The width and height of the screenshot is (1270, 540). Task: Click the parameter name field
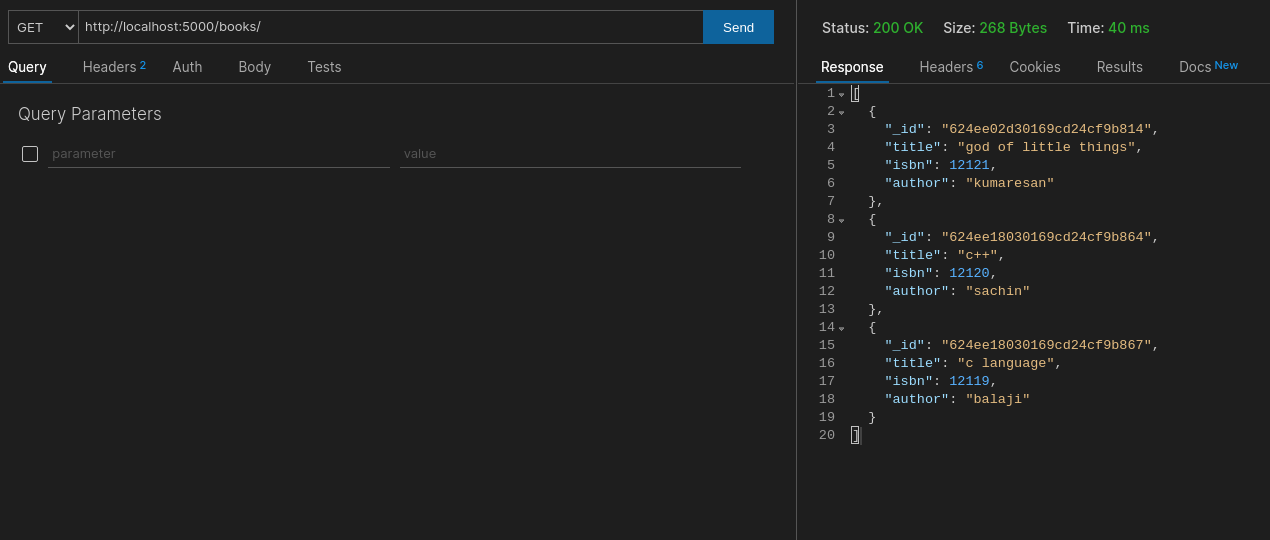tap(219, 154)
